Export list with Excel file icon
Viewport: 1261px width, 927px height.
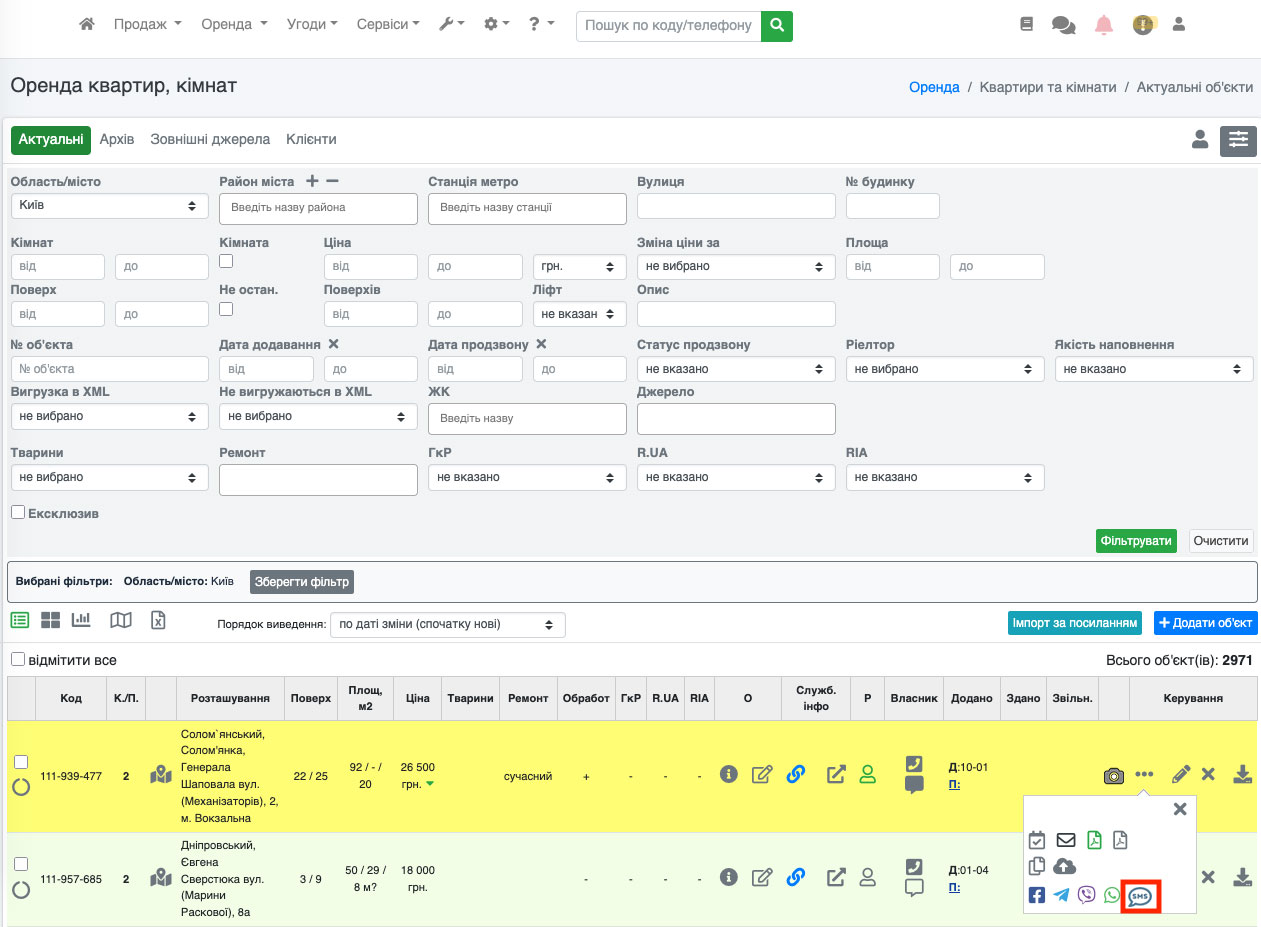click(158, 620)
